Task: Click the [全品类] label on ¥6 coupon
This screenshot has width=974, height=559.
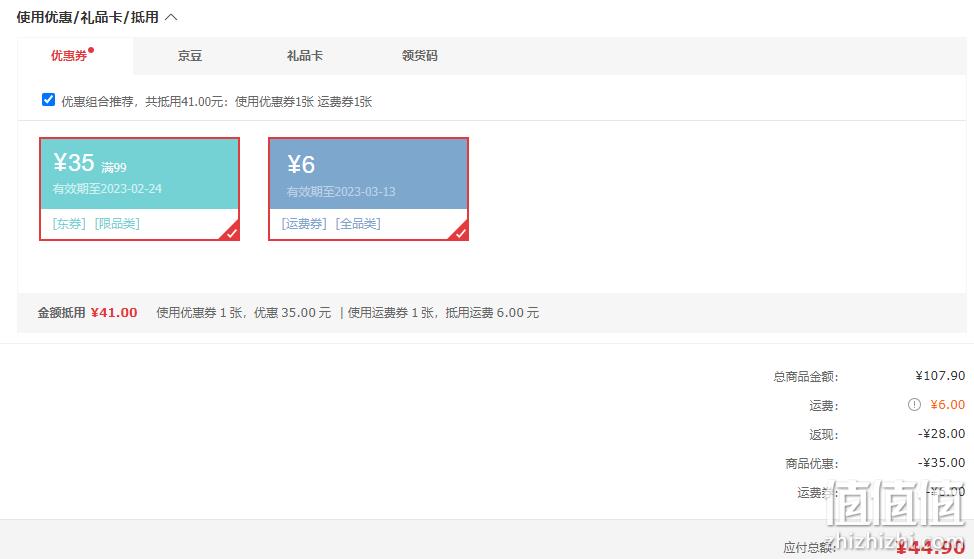Action: [358, 224]
